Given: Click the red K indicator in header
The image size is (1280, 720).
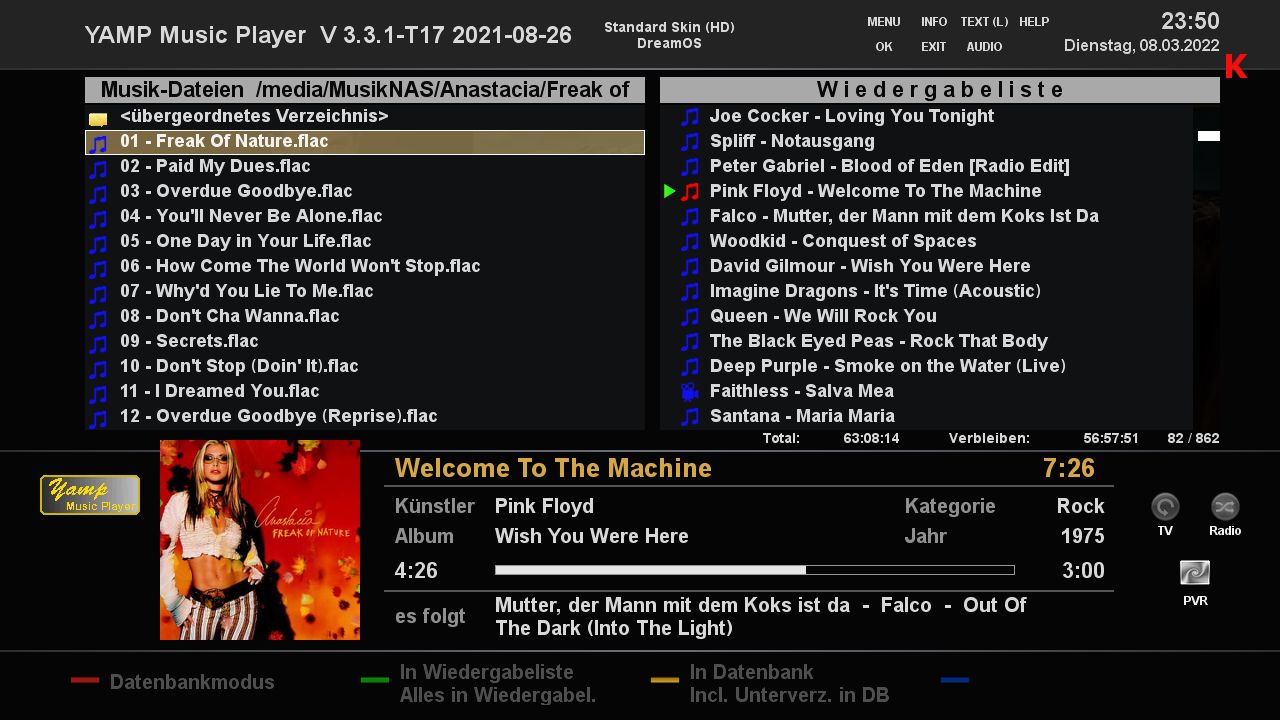Looking at the screenshot, I should point(1236,66).
